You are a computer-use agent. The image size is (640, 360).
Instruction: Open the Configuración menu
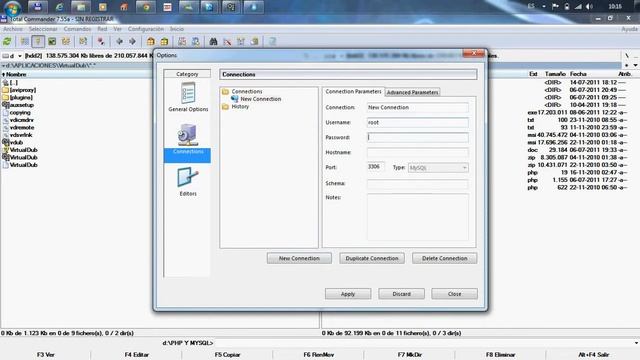coord(146,29)
